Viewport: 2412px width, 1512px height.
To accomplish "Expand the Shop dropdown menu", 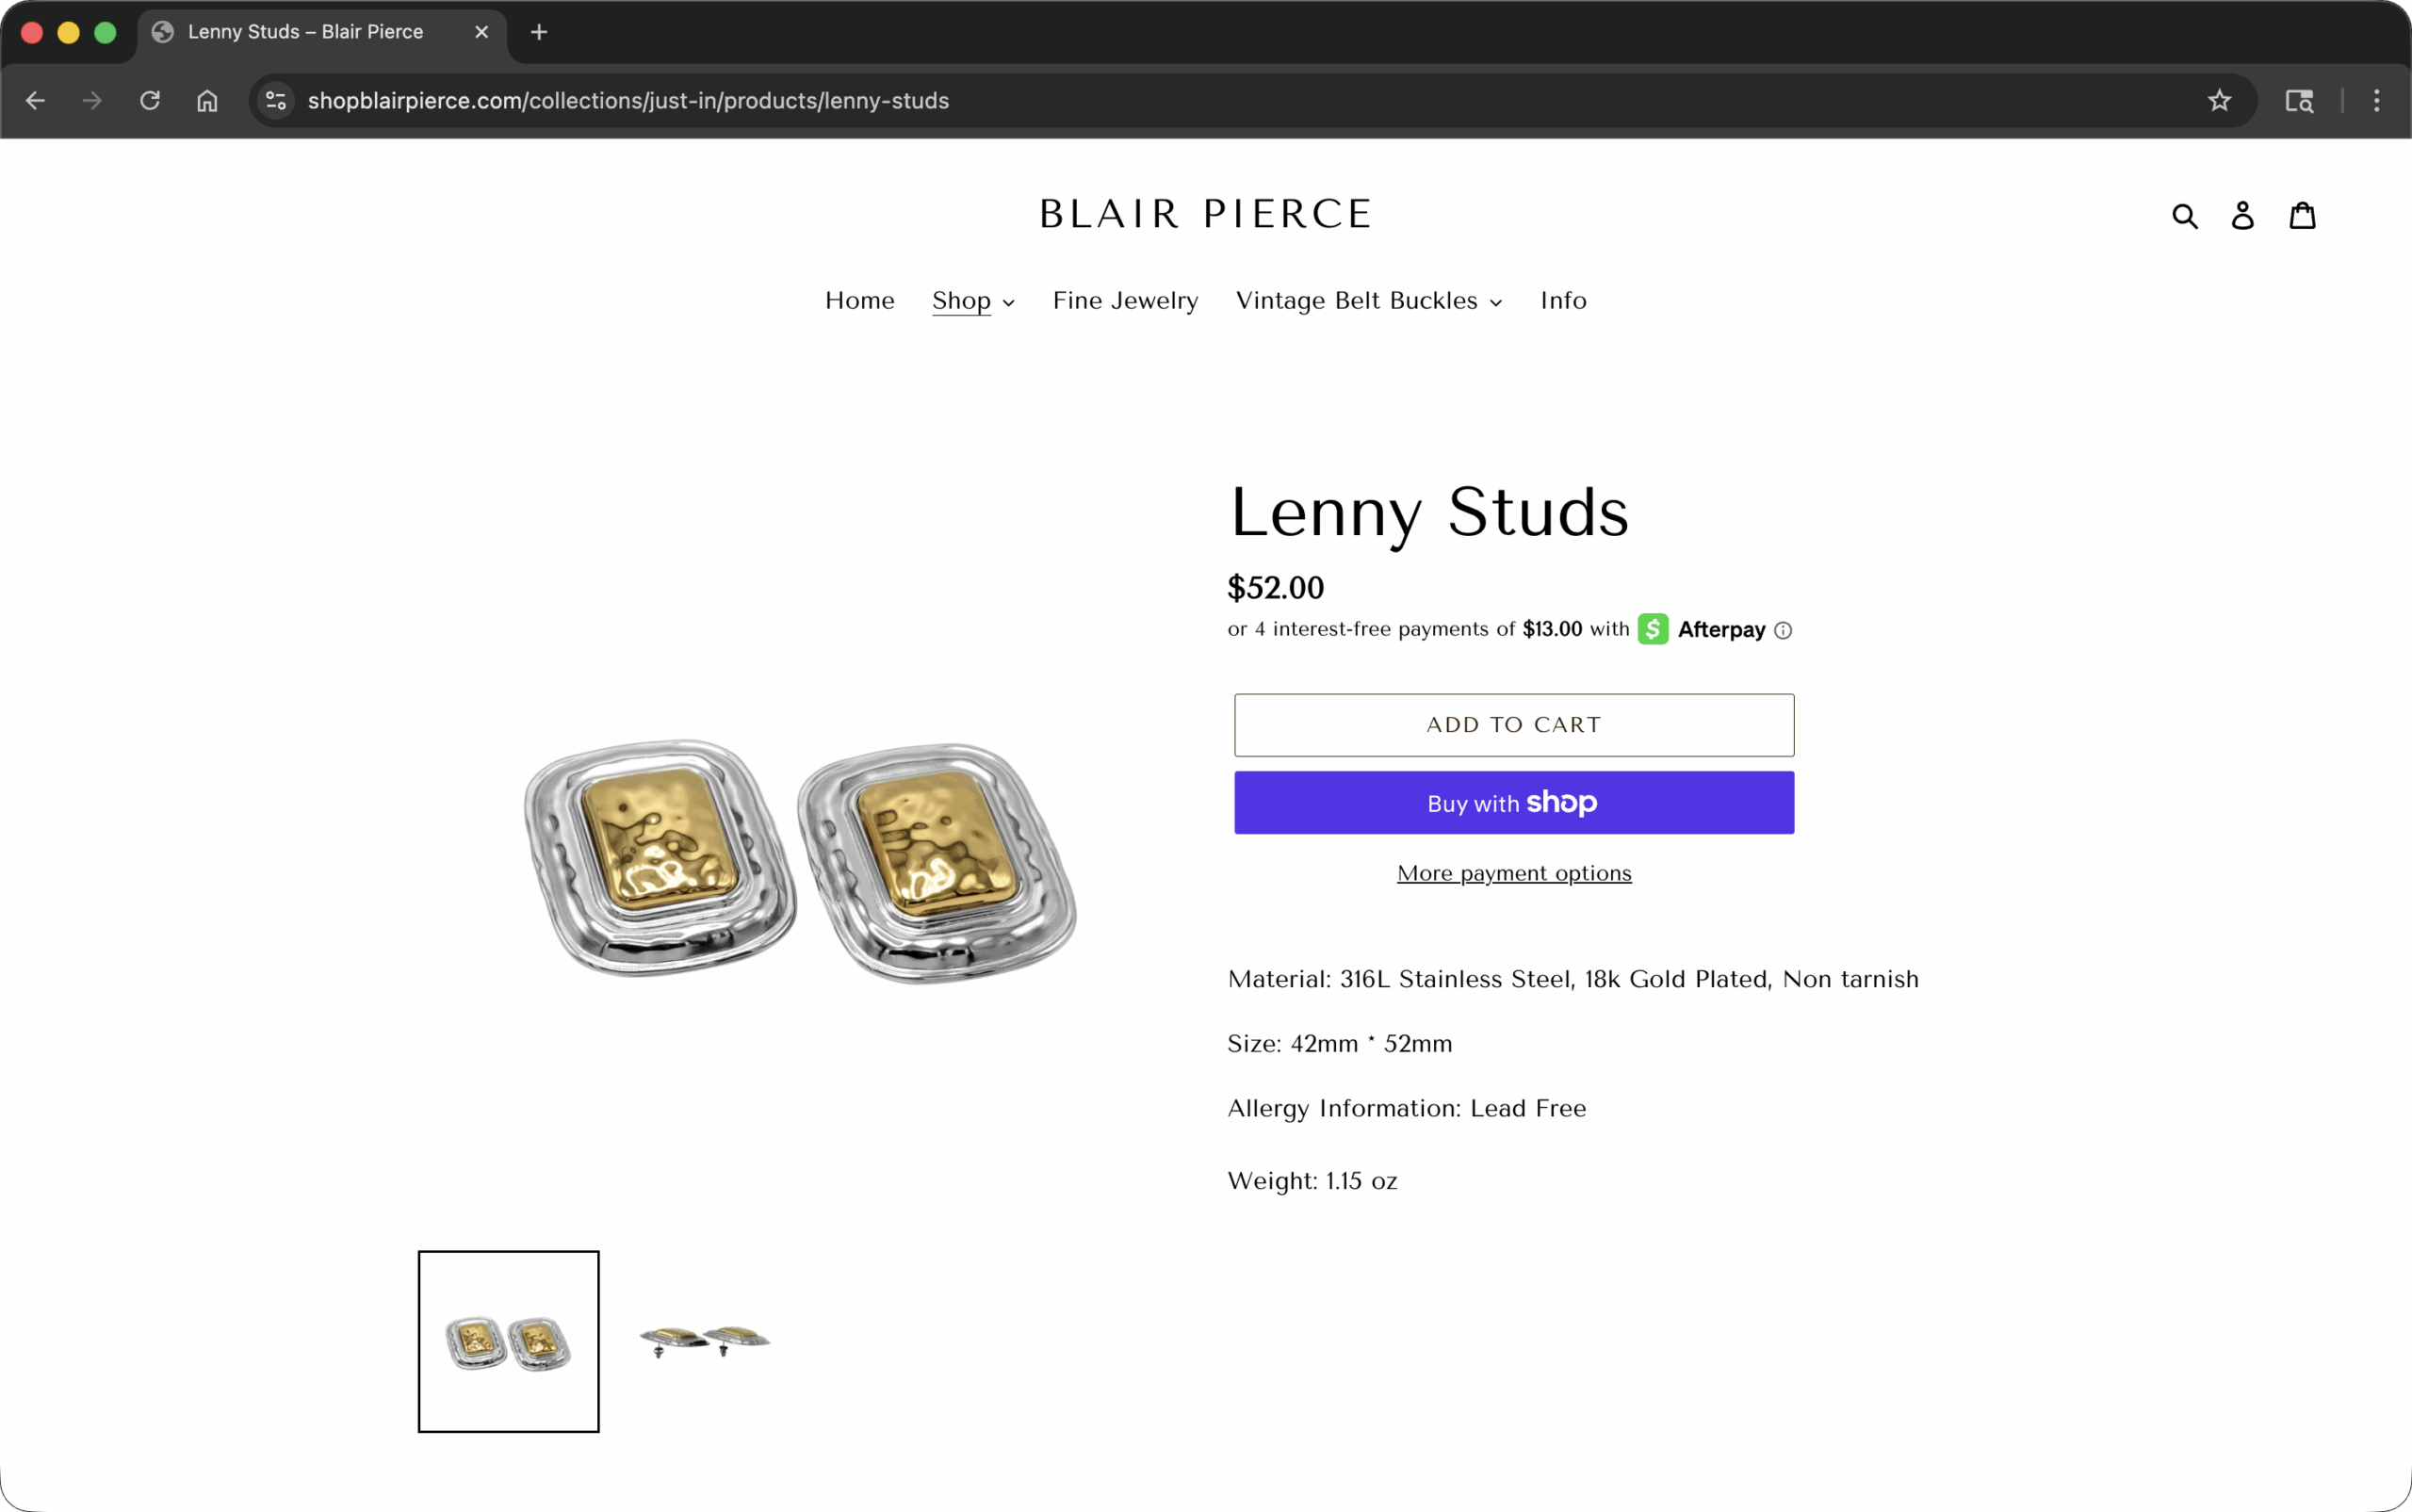I will click(x=972, y=301).
